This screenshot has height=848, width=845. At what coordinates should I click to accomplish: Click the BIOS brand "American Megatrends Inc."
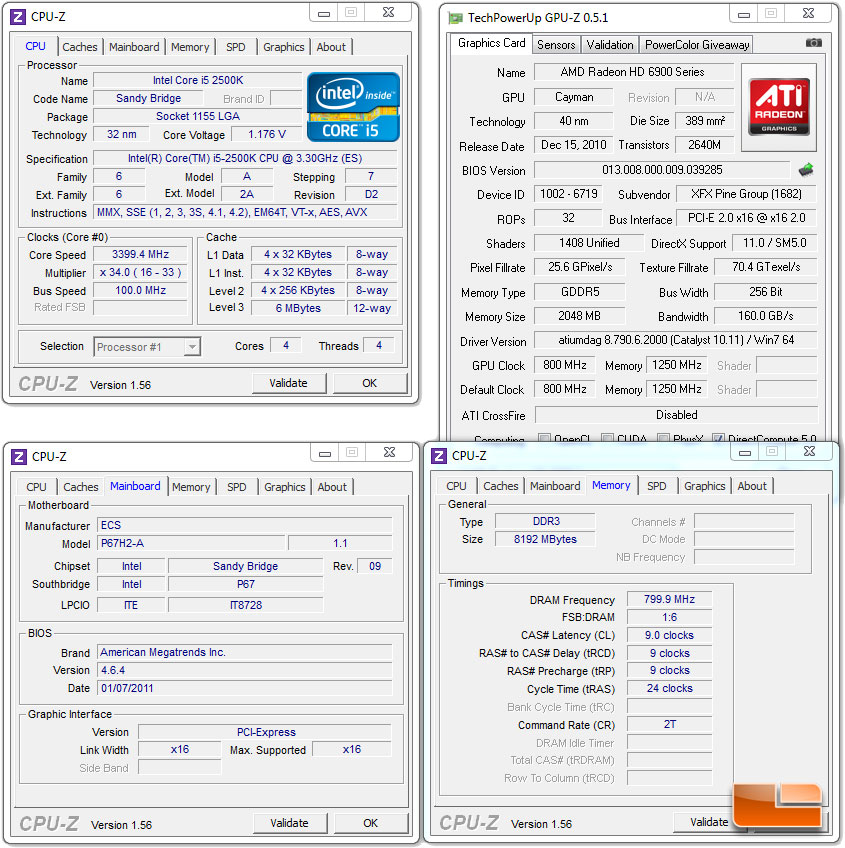(163, 653)
